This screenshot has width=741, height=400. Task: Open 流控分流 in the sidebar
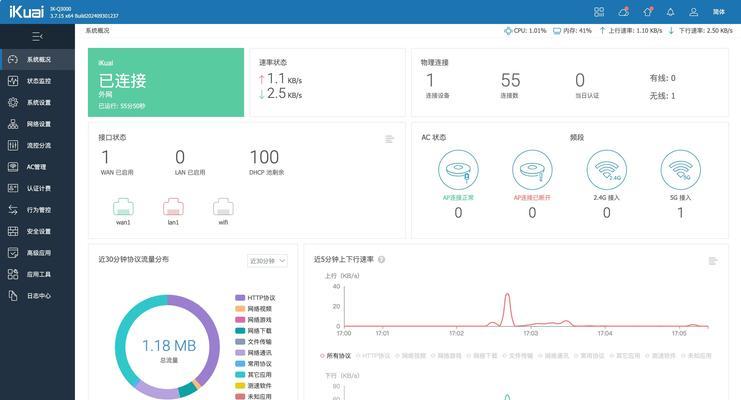(37, 145)
